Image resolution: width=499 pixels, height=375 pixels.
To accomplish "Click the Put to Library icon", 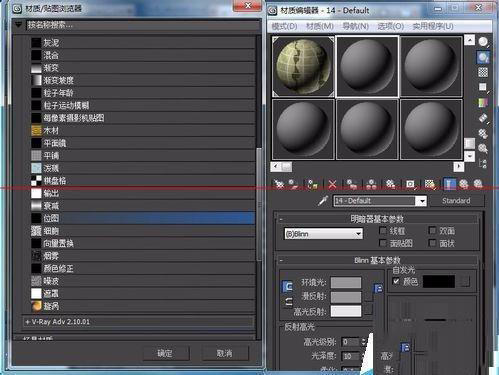I will pos(390,184).
